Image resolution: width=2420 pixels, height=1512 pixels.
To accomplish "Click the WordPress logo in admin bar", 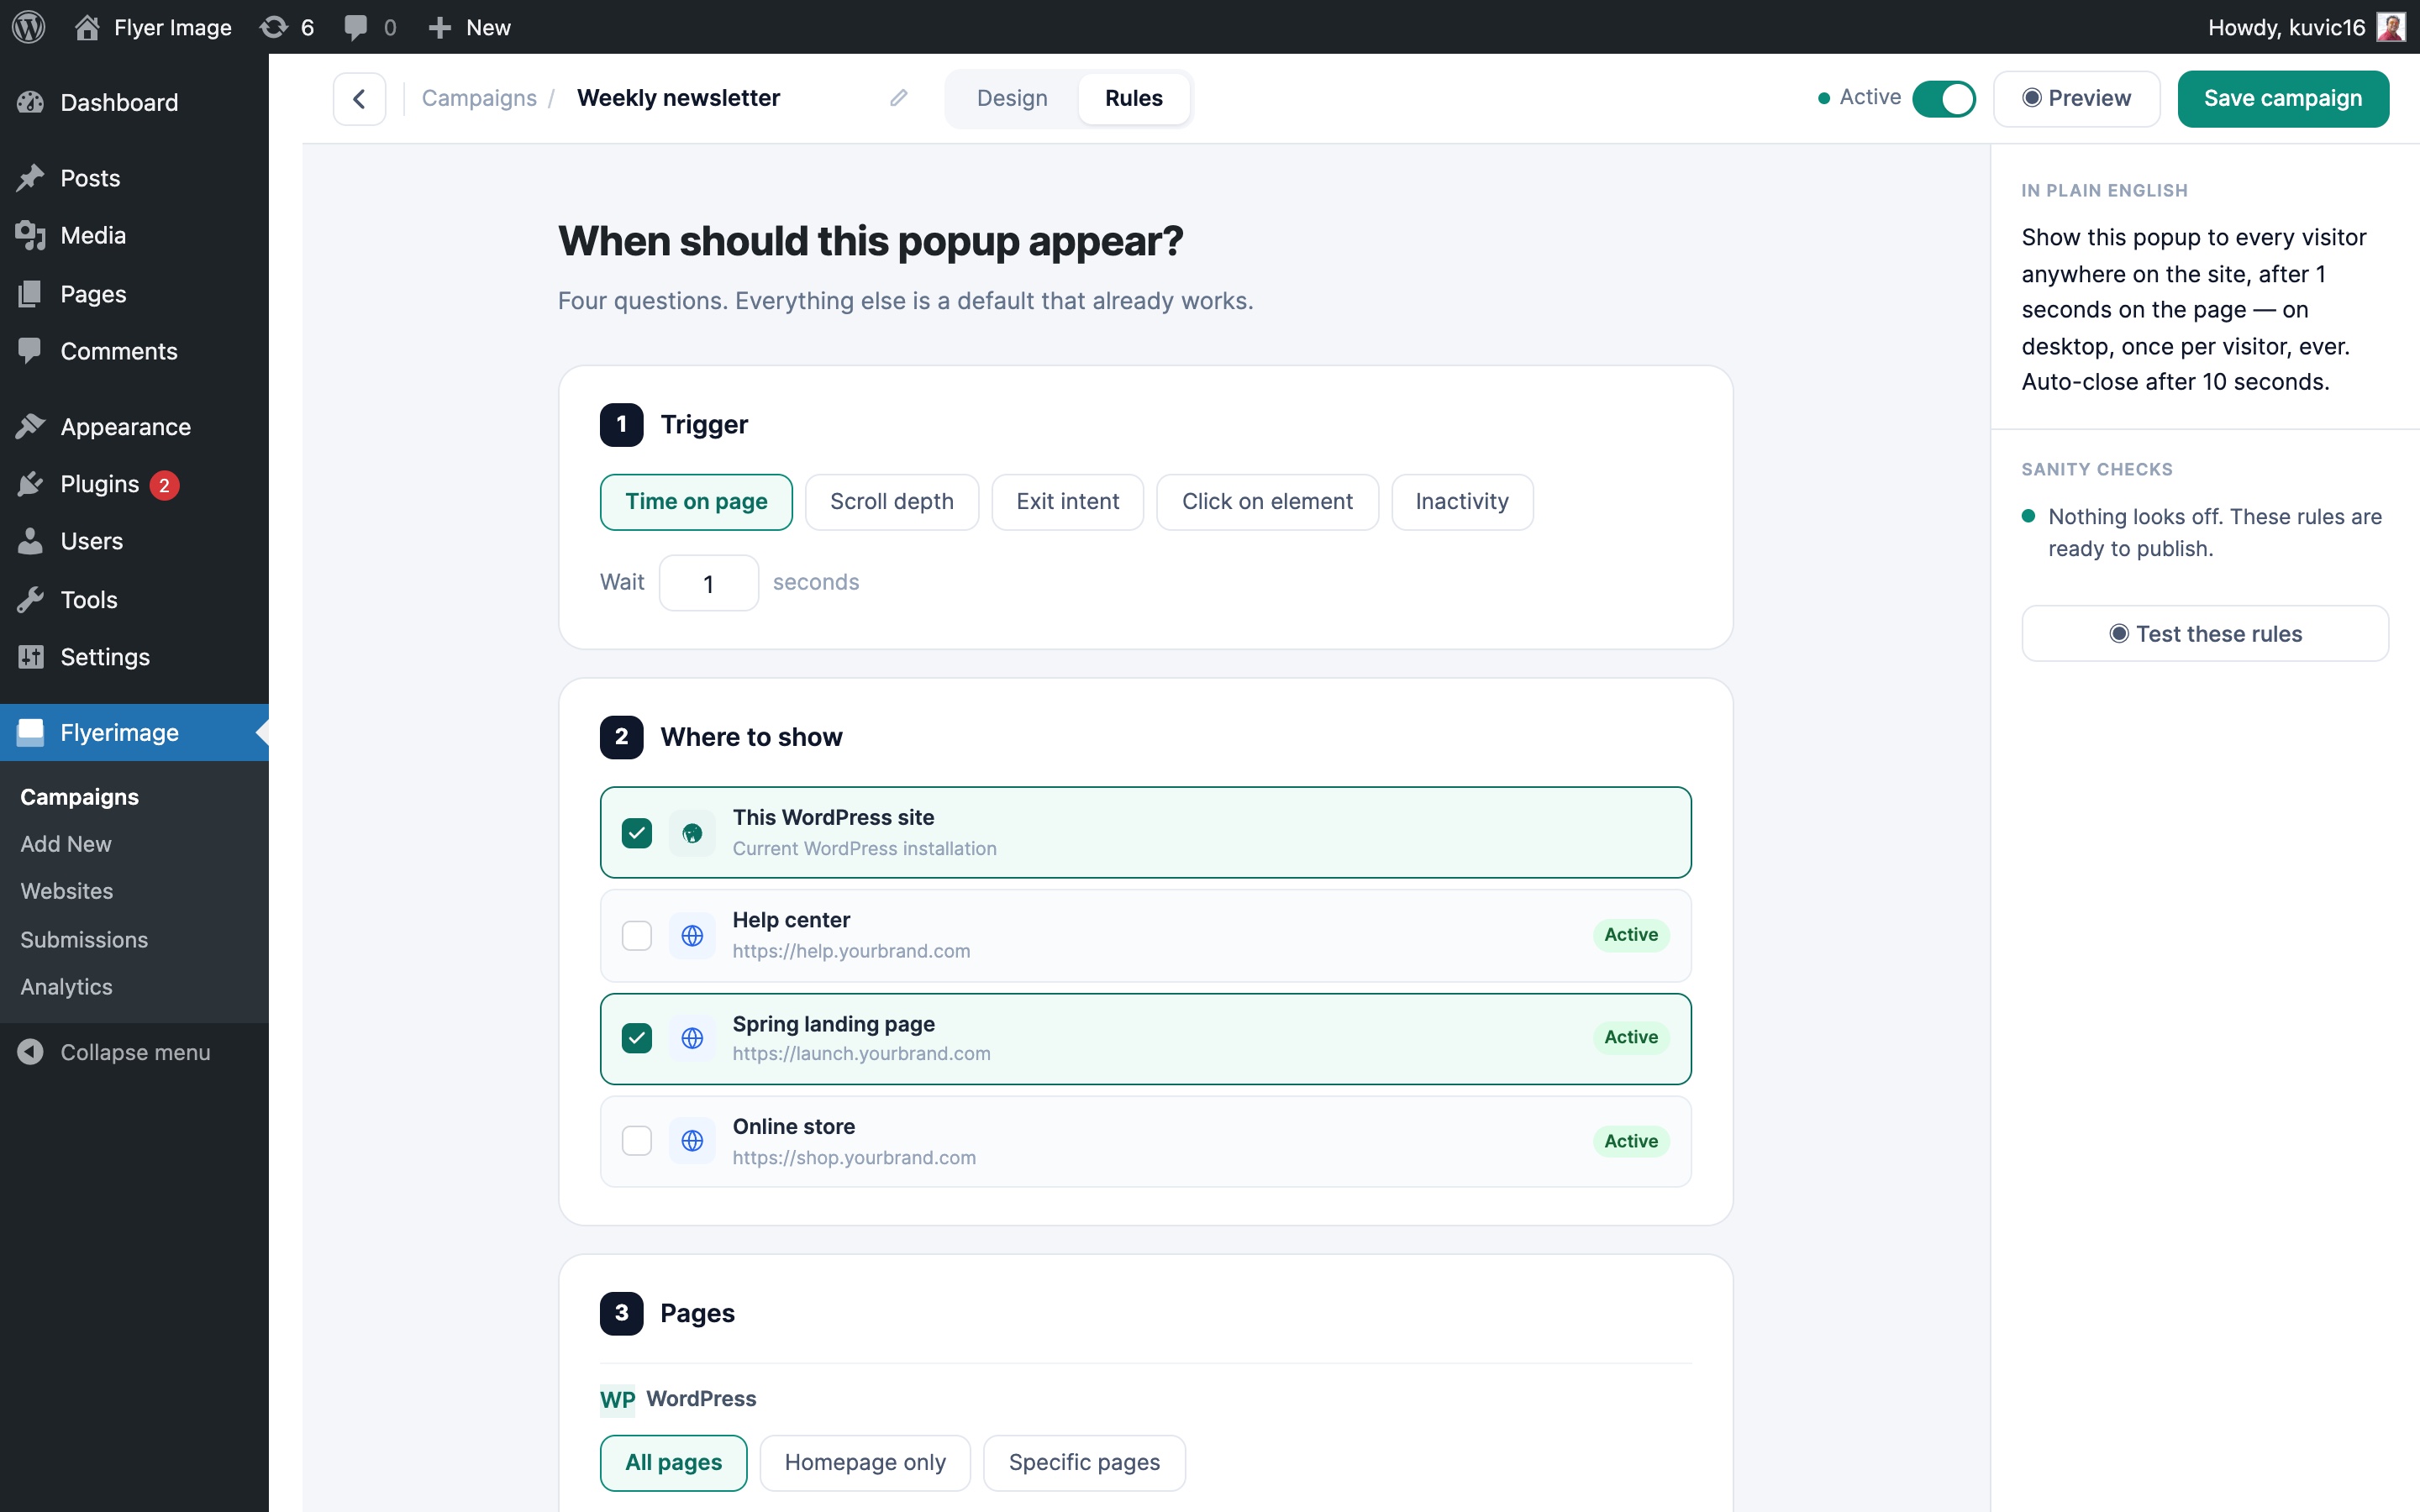I will [29, 27].
